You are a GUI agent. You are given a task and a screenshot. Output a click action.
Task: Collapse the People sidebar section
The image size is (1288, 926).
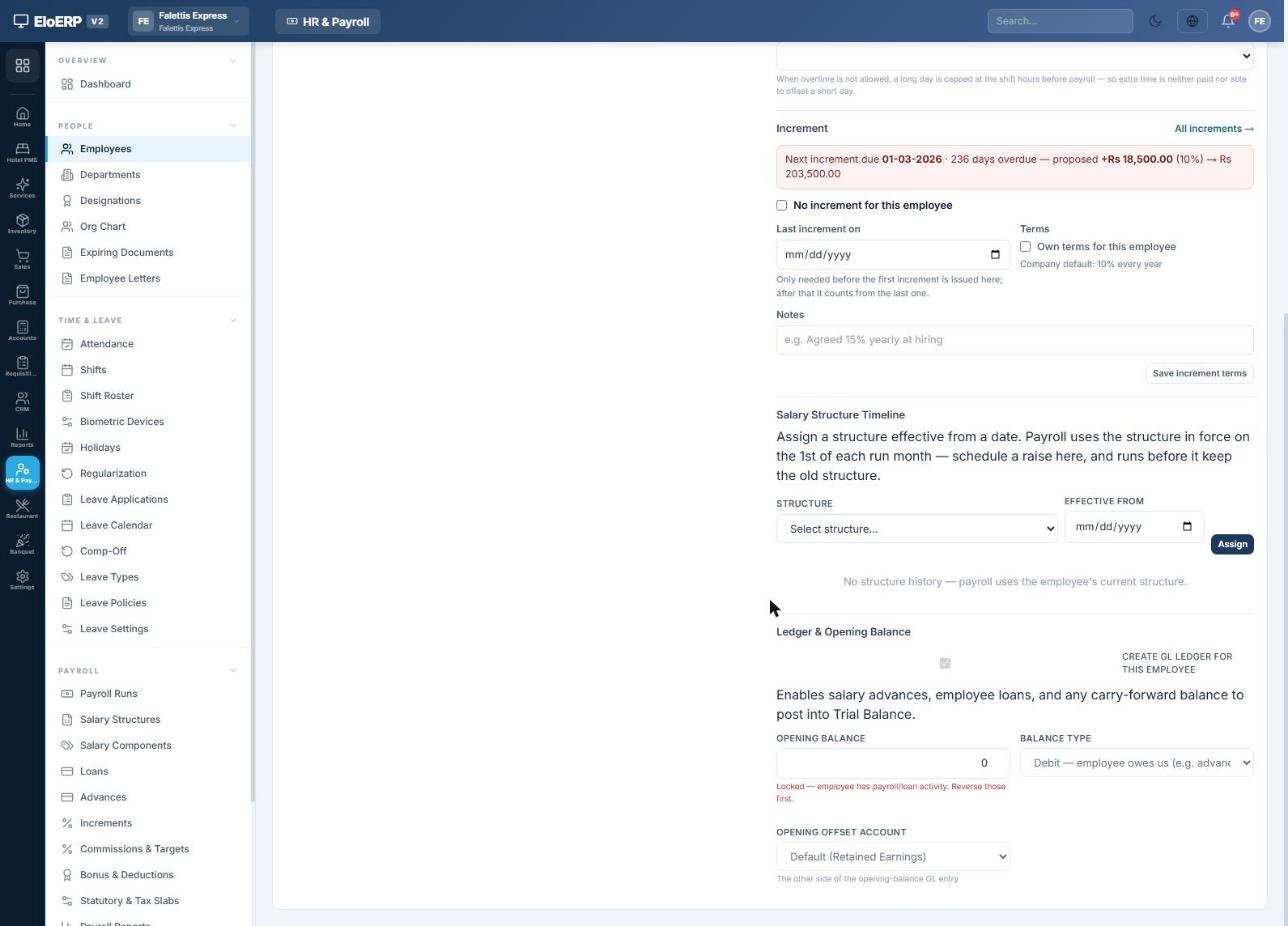point(233,126)
